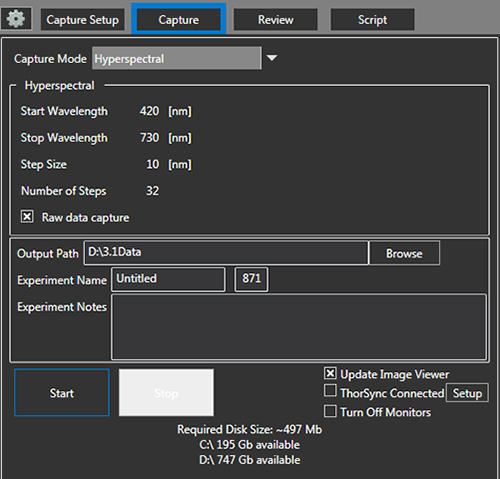The height and width of the screenshot is (479, 500).
Task: Click the C:\ 195 Gb available text
Action: pyautogui.click(x=250, y=445)
